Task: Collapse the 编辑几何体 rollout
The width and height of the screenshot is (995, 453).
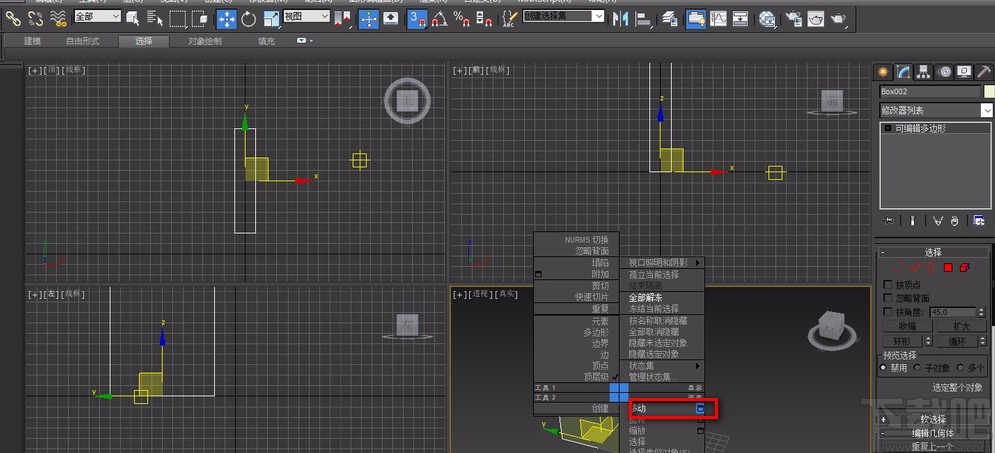Action: tap(933, 433)
